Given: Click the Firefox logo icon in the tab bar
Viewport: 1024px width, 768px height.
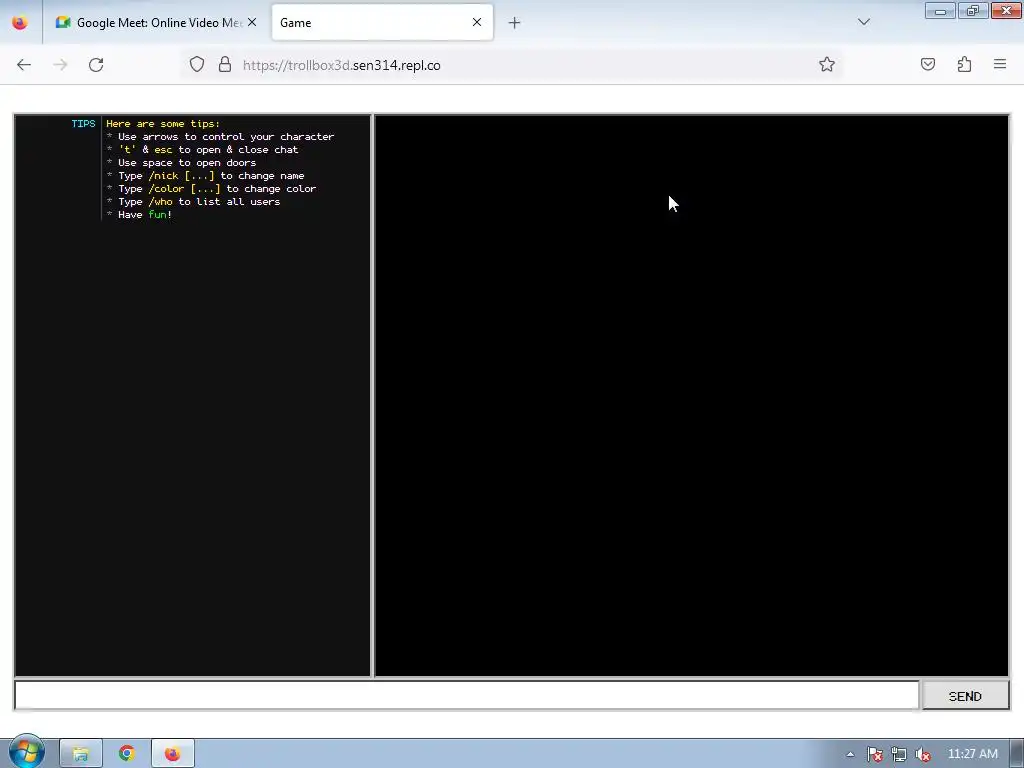Looking at the screenshot, I should pyautogui.click(x=20, y=22).
